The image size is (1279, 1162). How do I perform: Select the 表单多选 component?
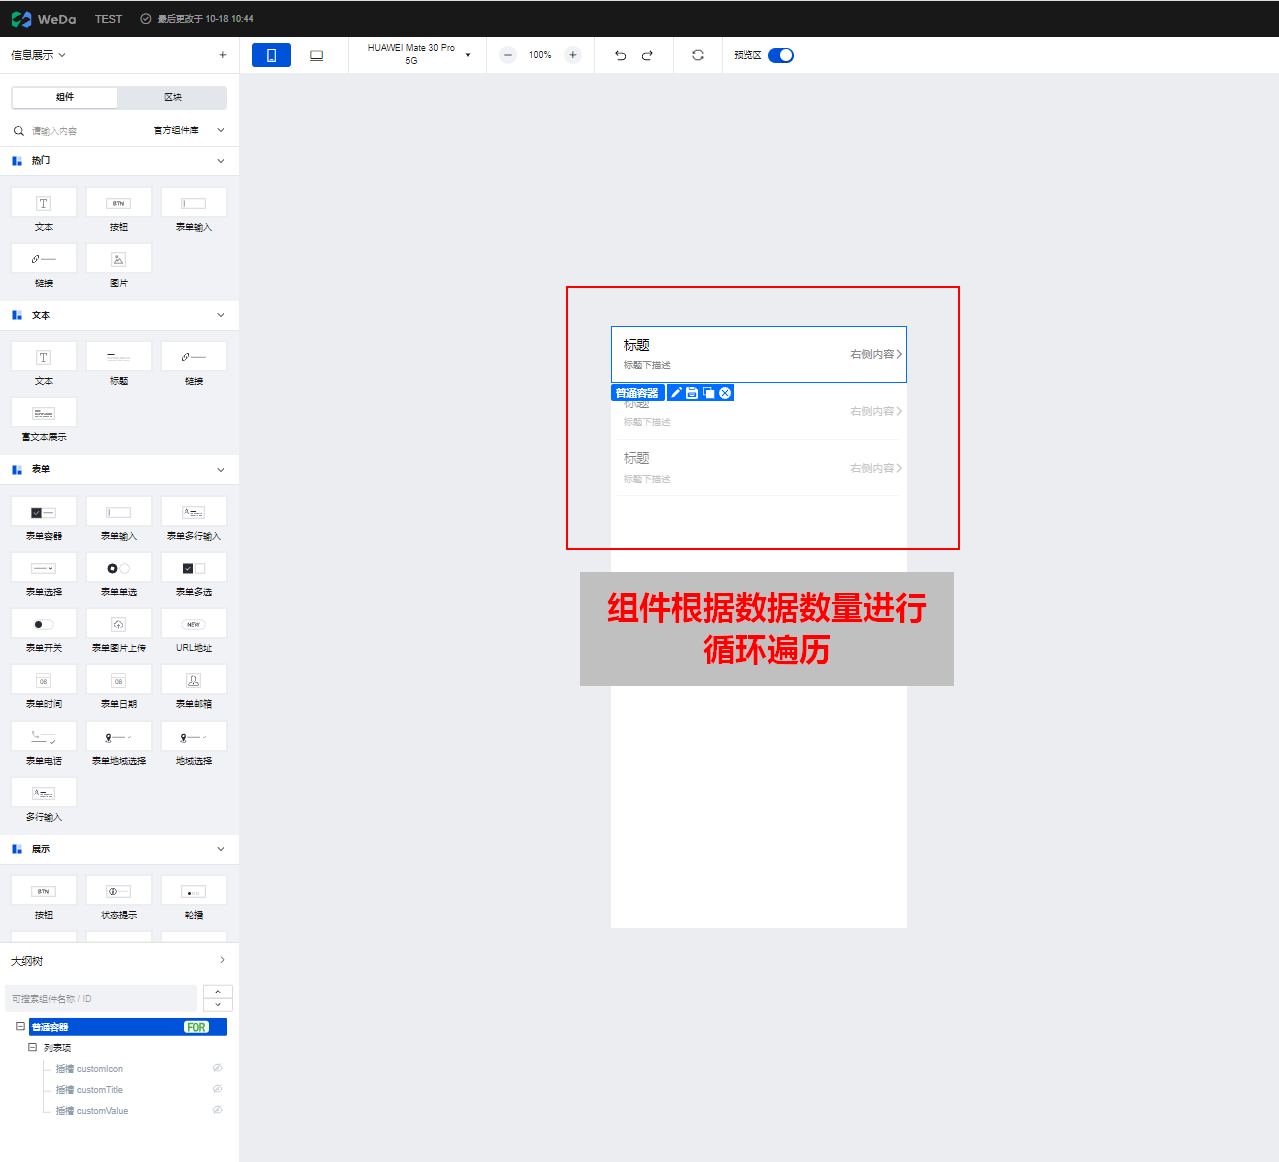pyautogui.click(x=194, y=575)
